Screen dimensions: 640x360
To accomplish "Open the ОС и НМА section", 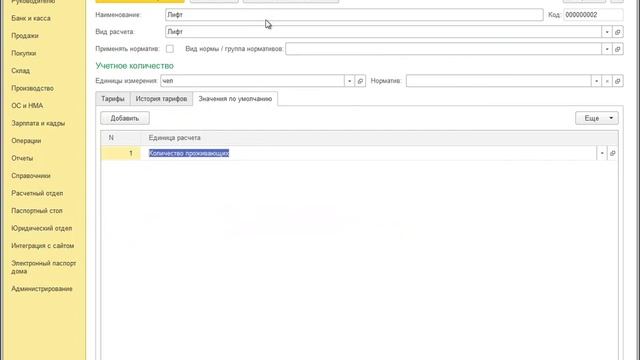I will (x=27, y=106).
